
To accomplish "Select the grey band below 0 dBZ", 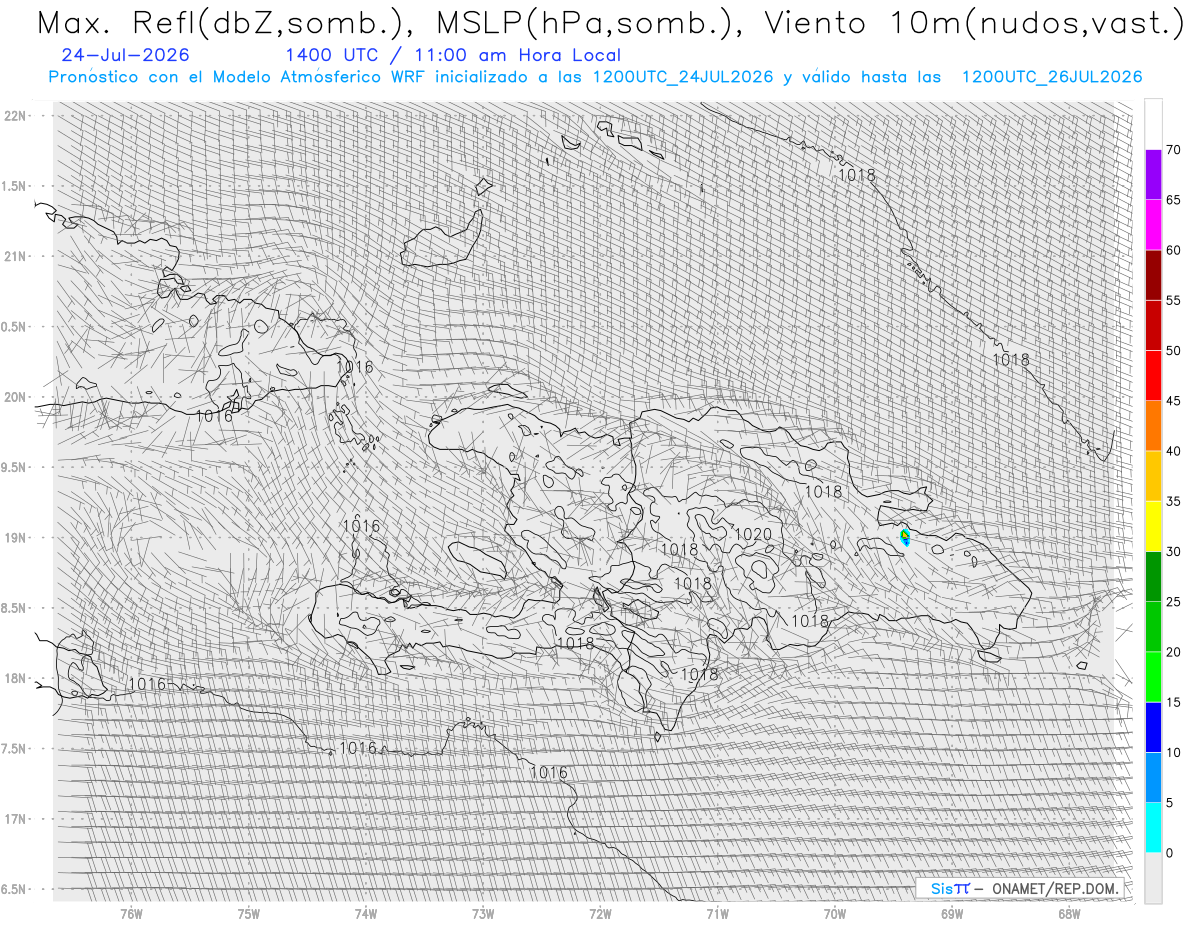I will [1153, 878].
